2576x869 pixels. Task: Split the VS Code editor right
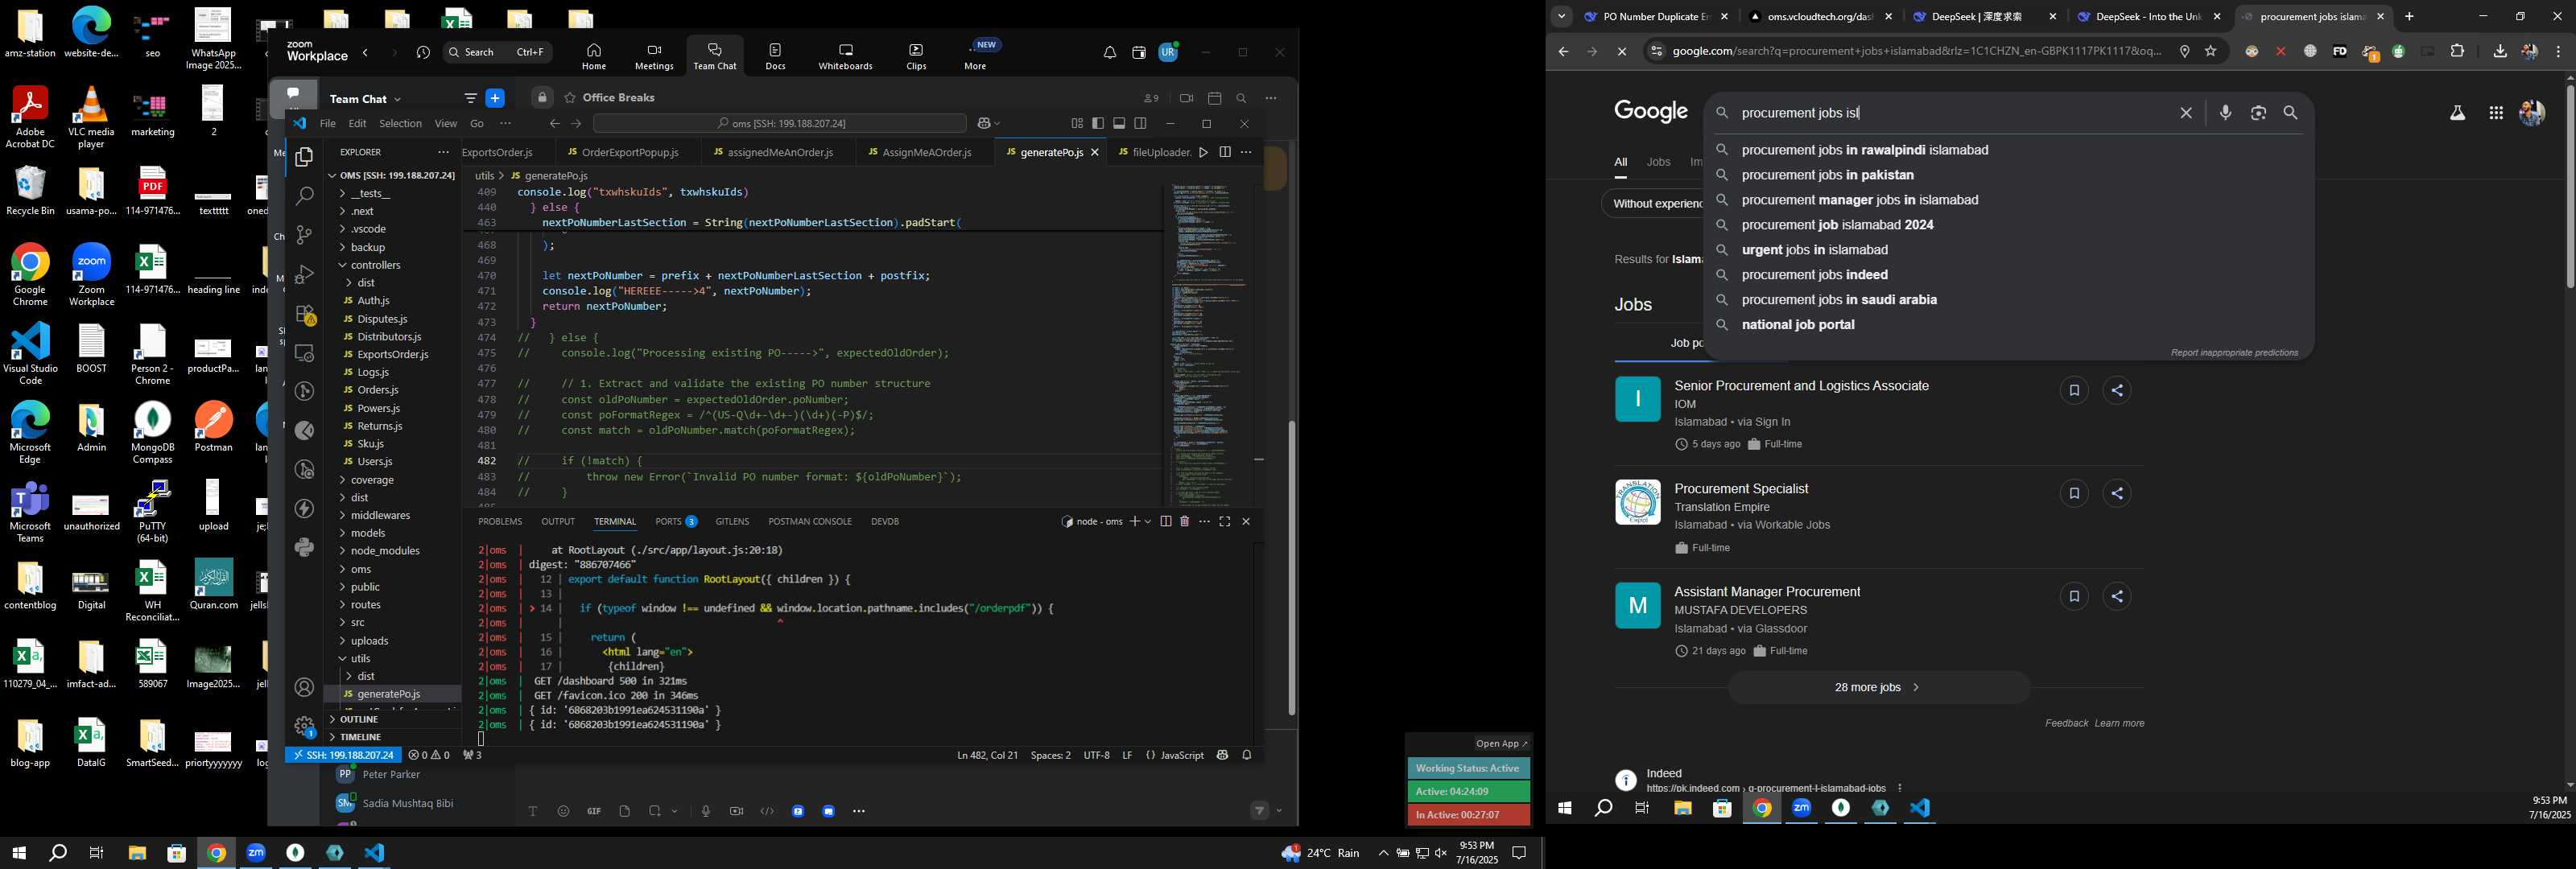pos(1224,152)
